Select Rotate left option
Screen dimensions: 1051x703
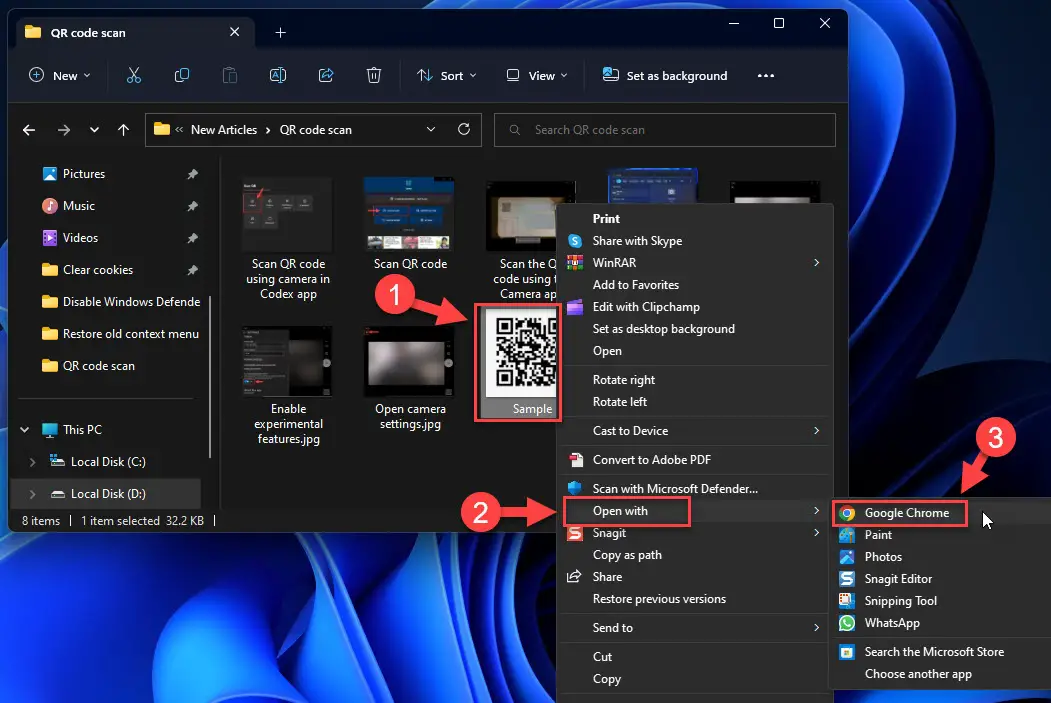pos(694,402)
